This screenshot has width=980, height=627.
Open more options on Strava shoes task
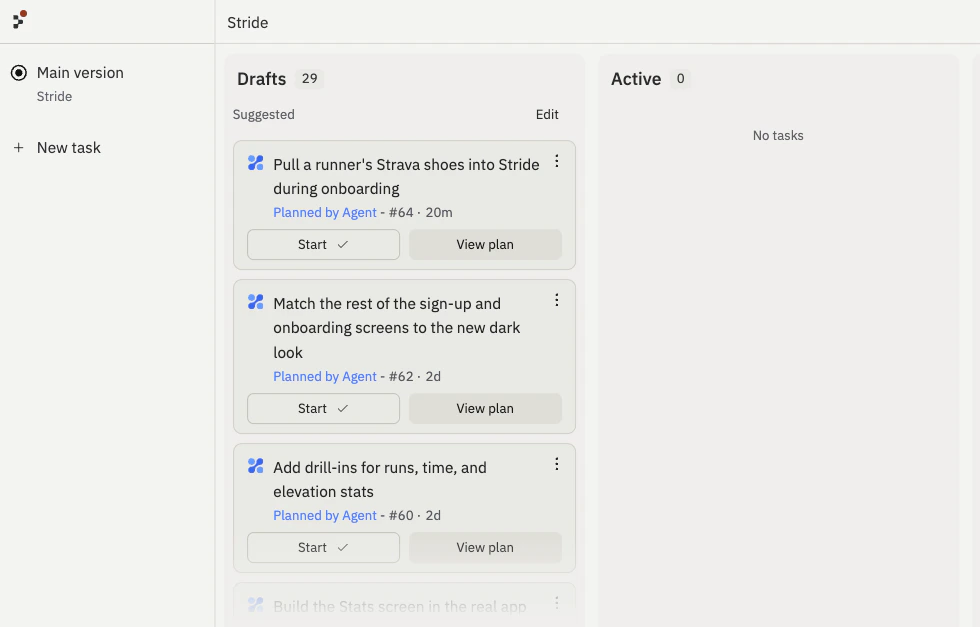556,162
